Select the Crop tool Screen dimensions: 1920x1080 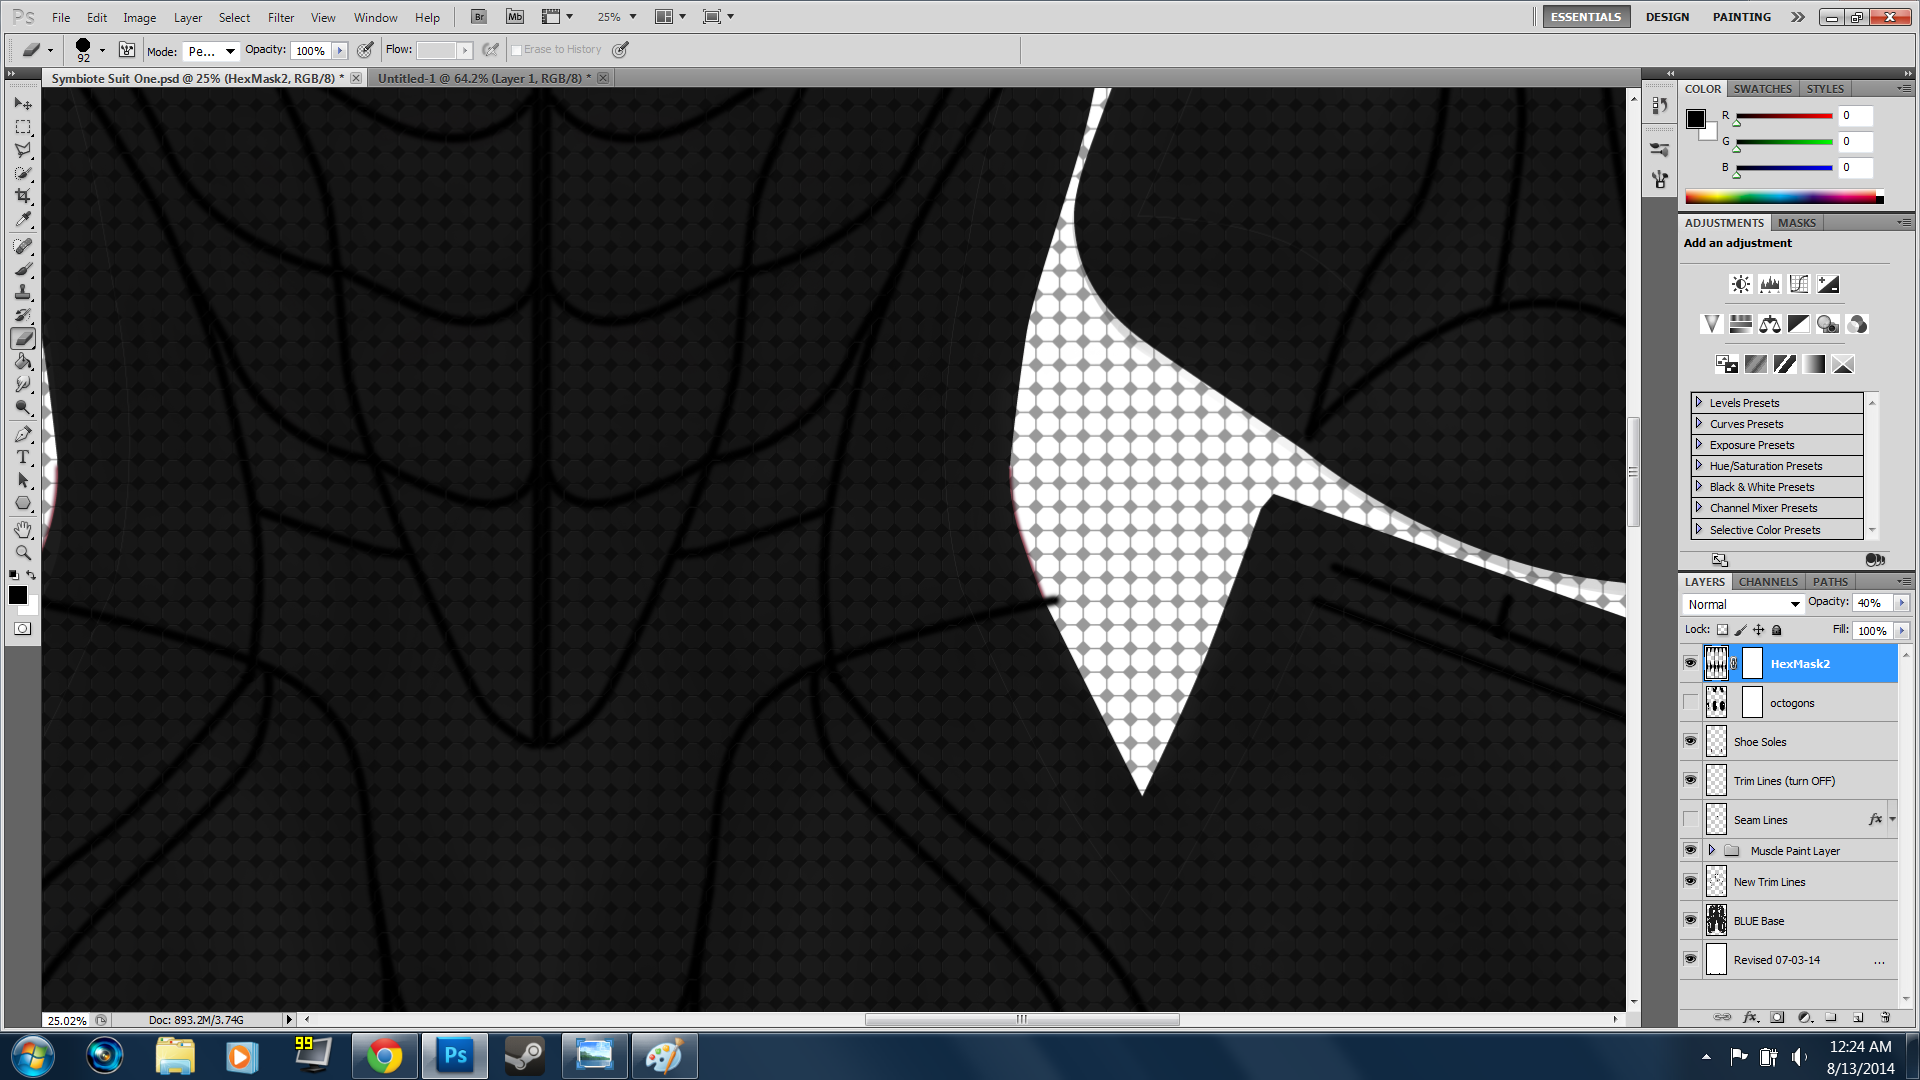[x=23, y=196]
